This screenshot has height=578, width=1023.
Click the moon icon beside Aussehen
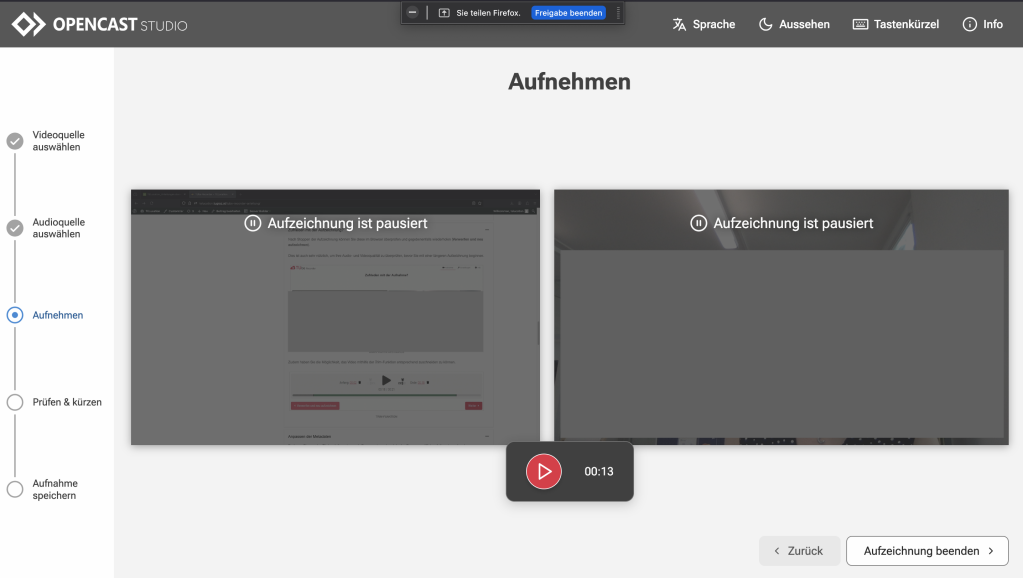(x=765, y=24)
